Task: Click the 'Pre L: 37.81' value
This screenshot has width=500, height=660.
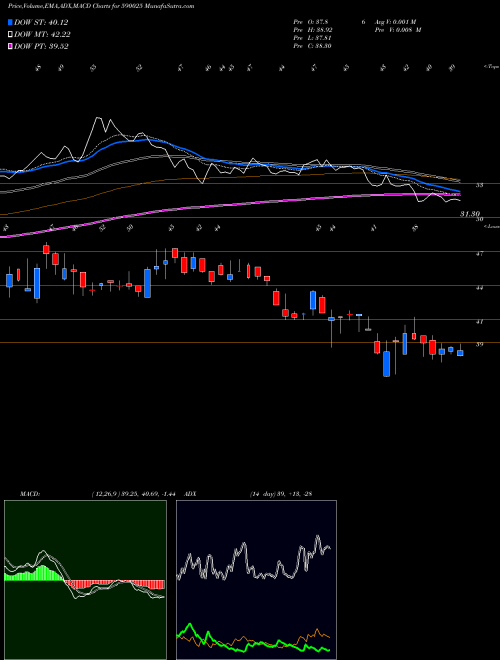Action: (313, 38)
